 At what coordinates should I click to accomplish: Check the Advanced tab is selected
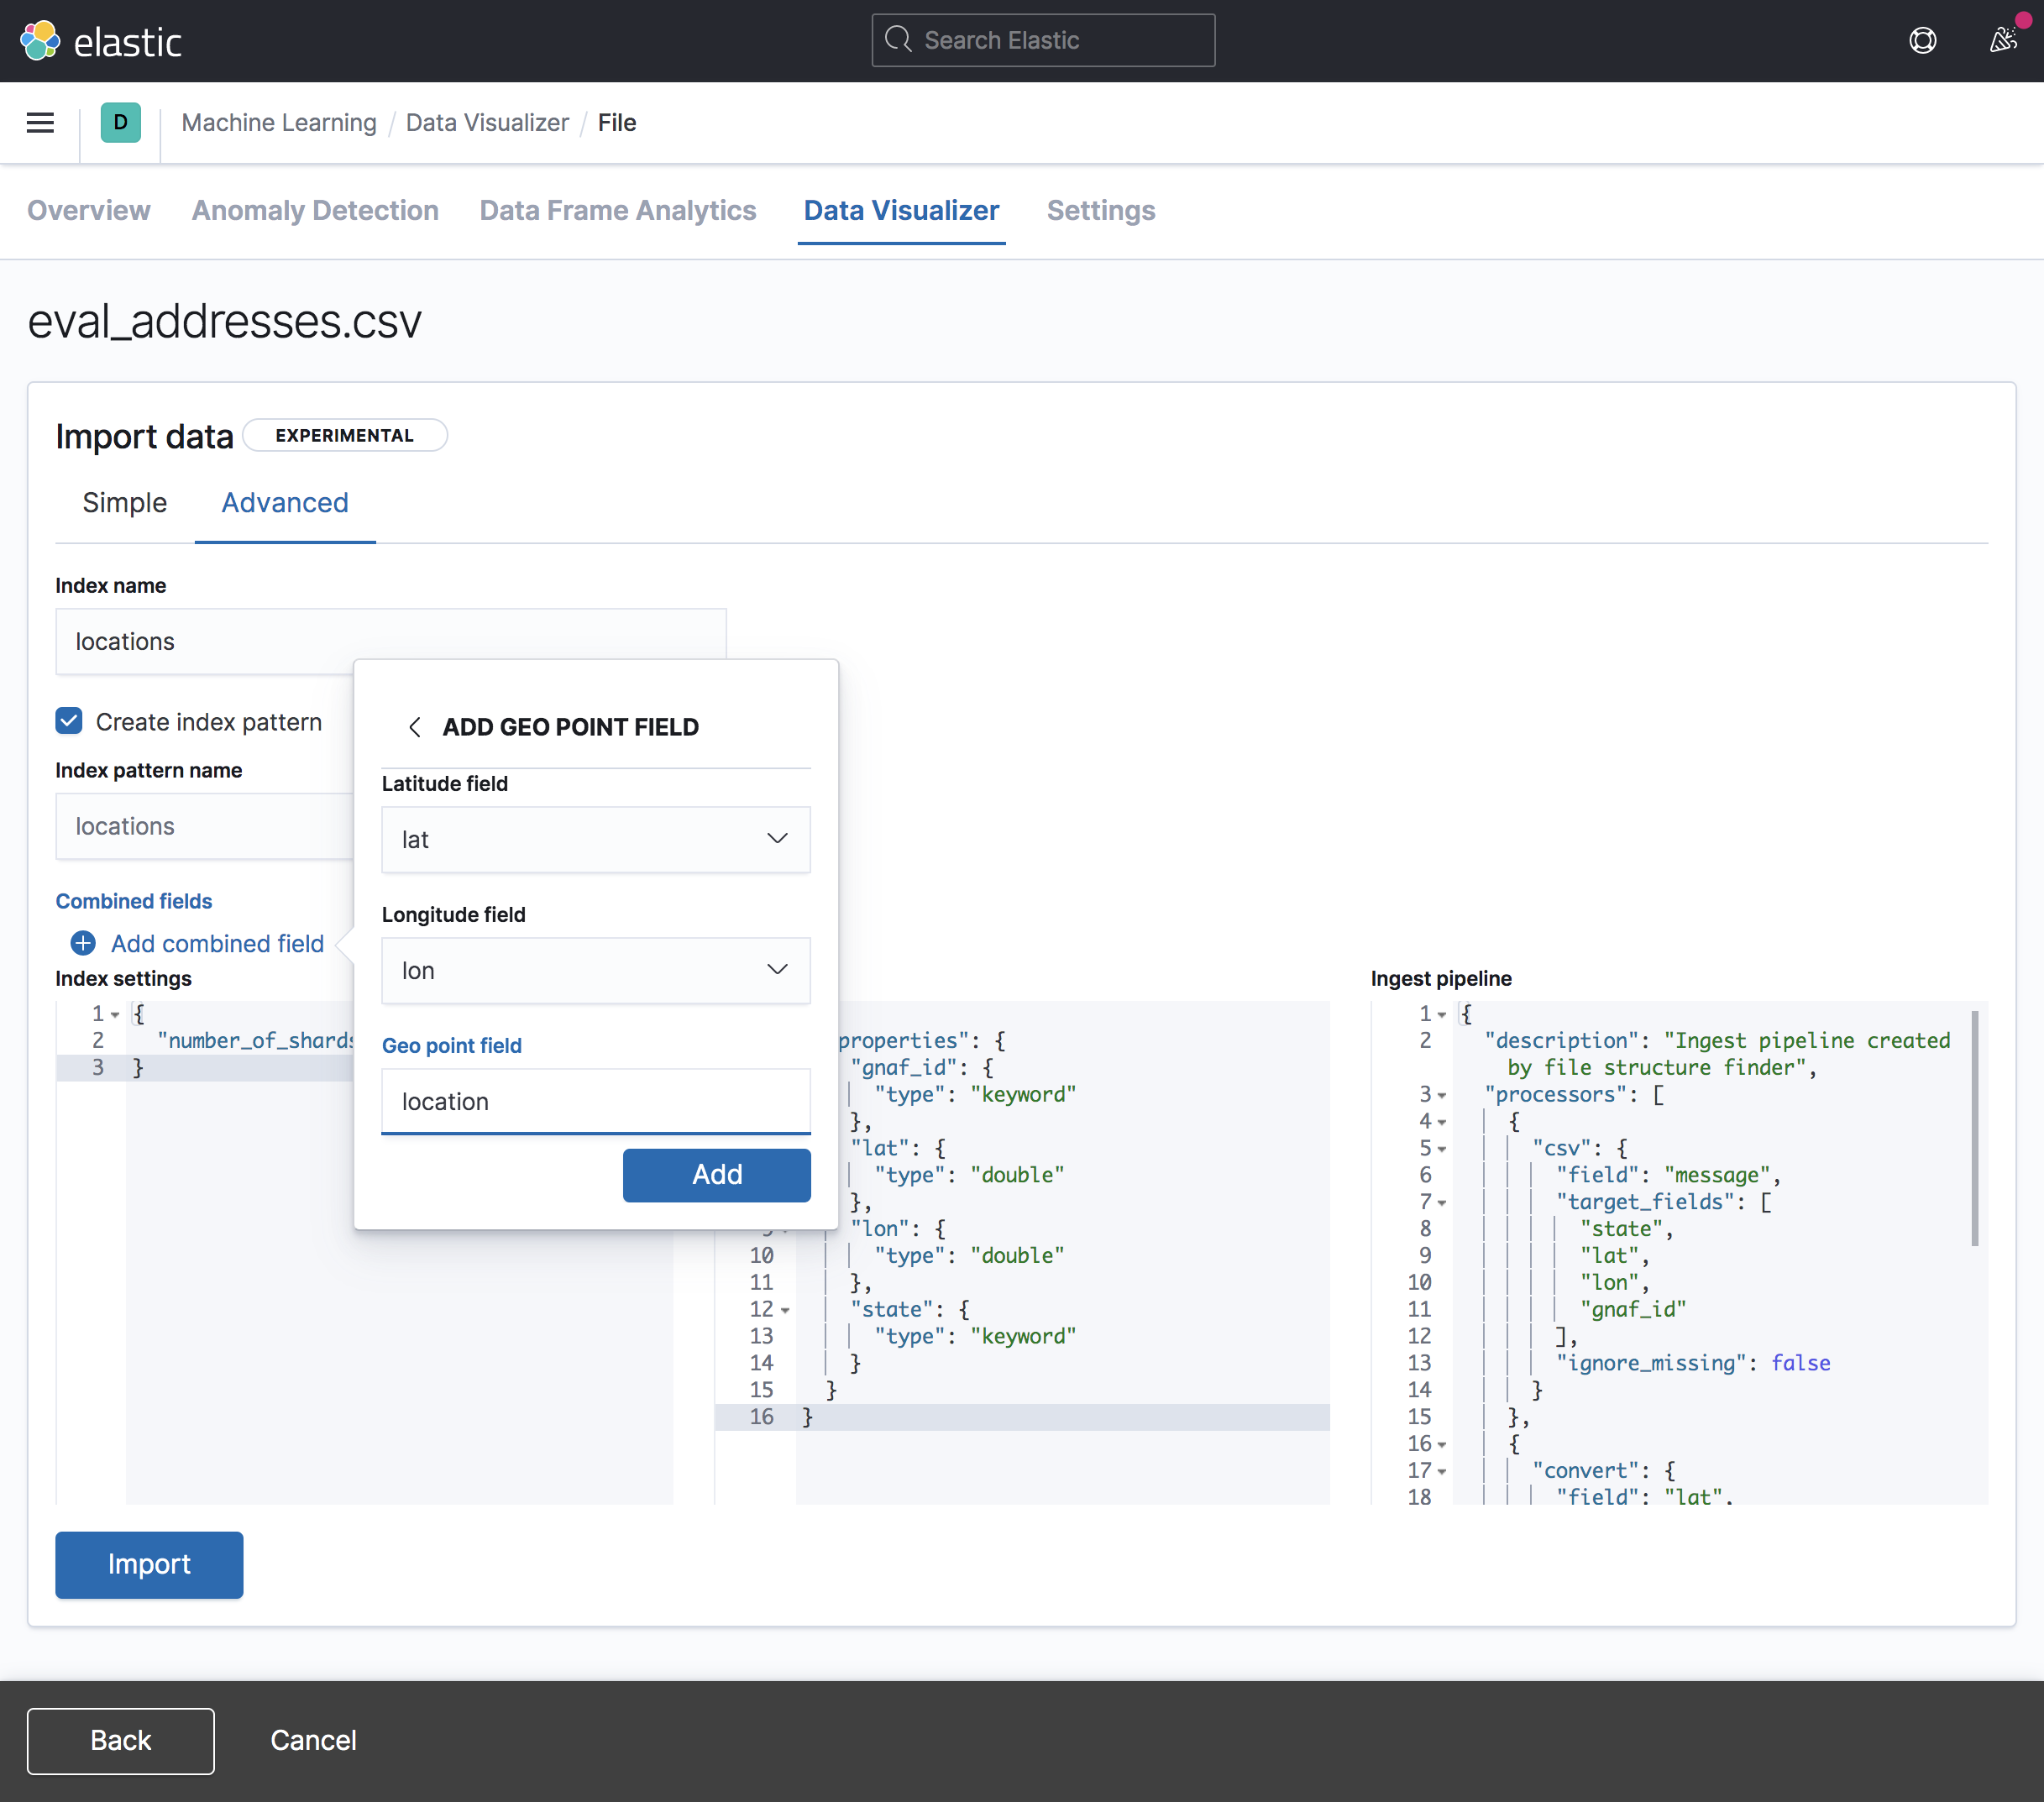[284, 505]
